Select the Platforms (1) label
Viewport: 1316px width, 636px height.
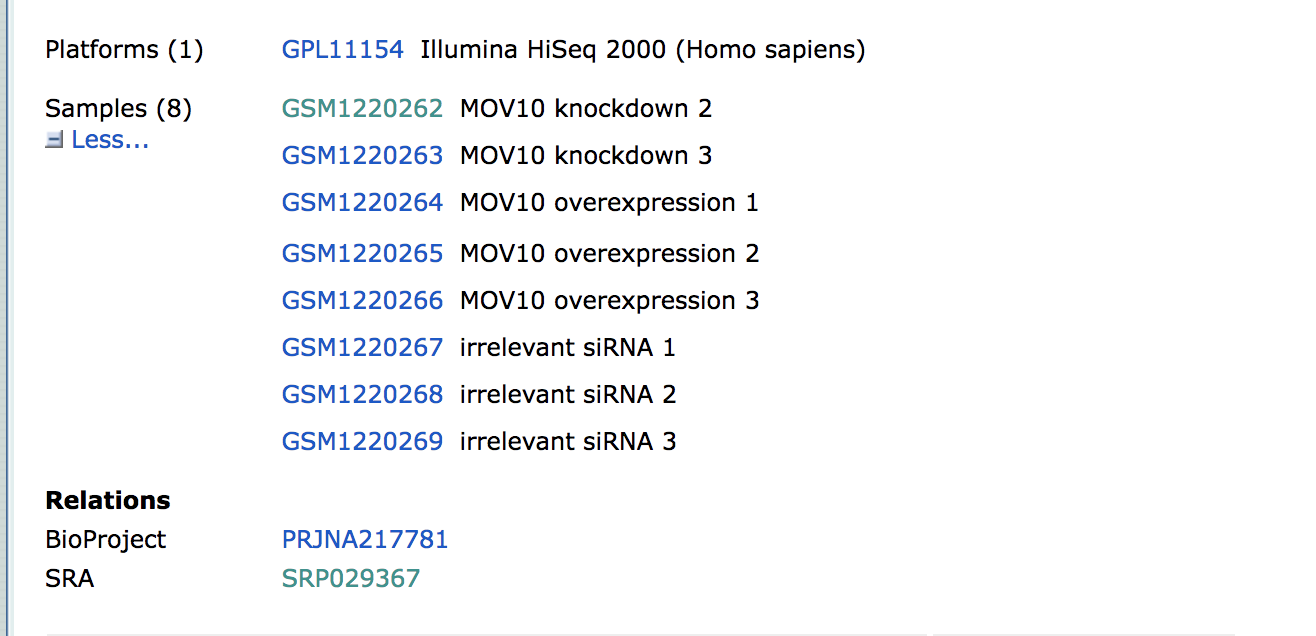[x=124, y=49]
